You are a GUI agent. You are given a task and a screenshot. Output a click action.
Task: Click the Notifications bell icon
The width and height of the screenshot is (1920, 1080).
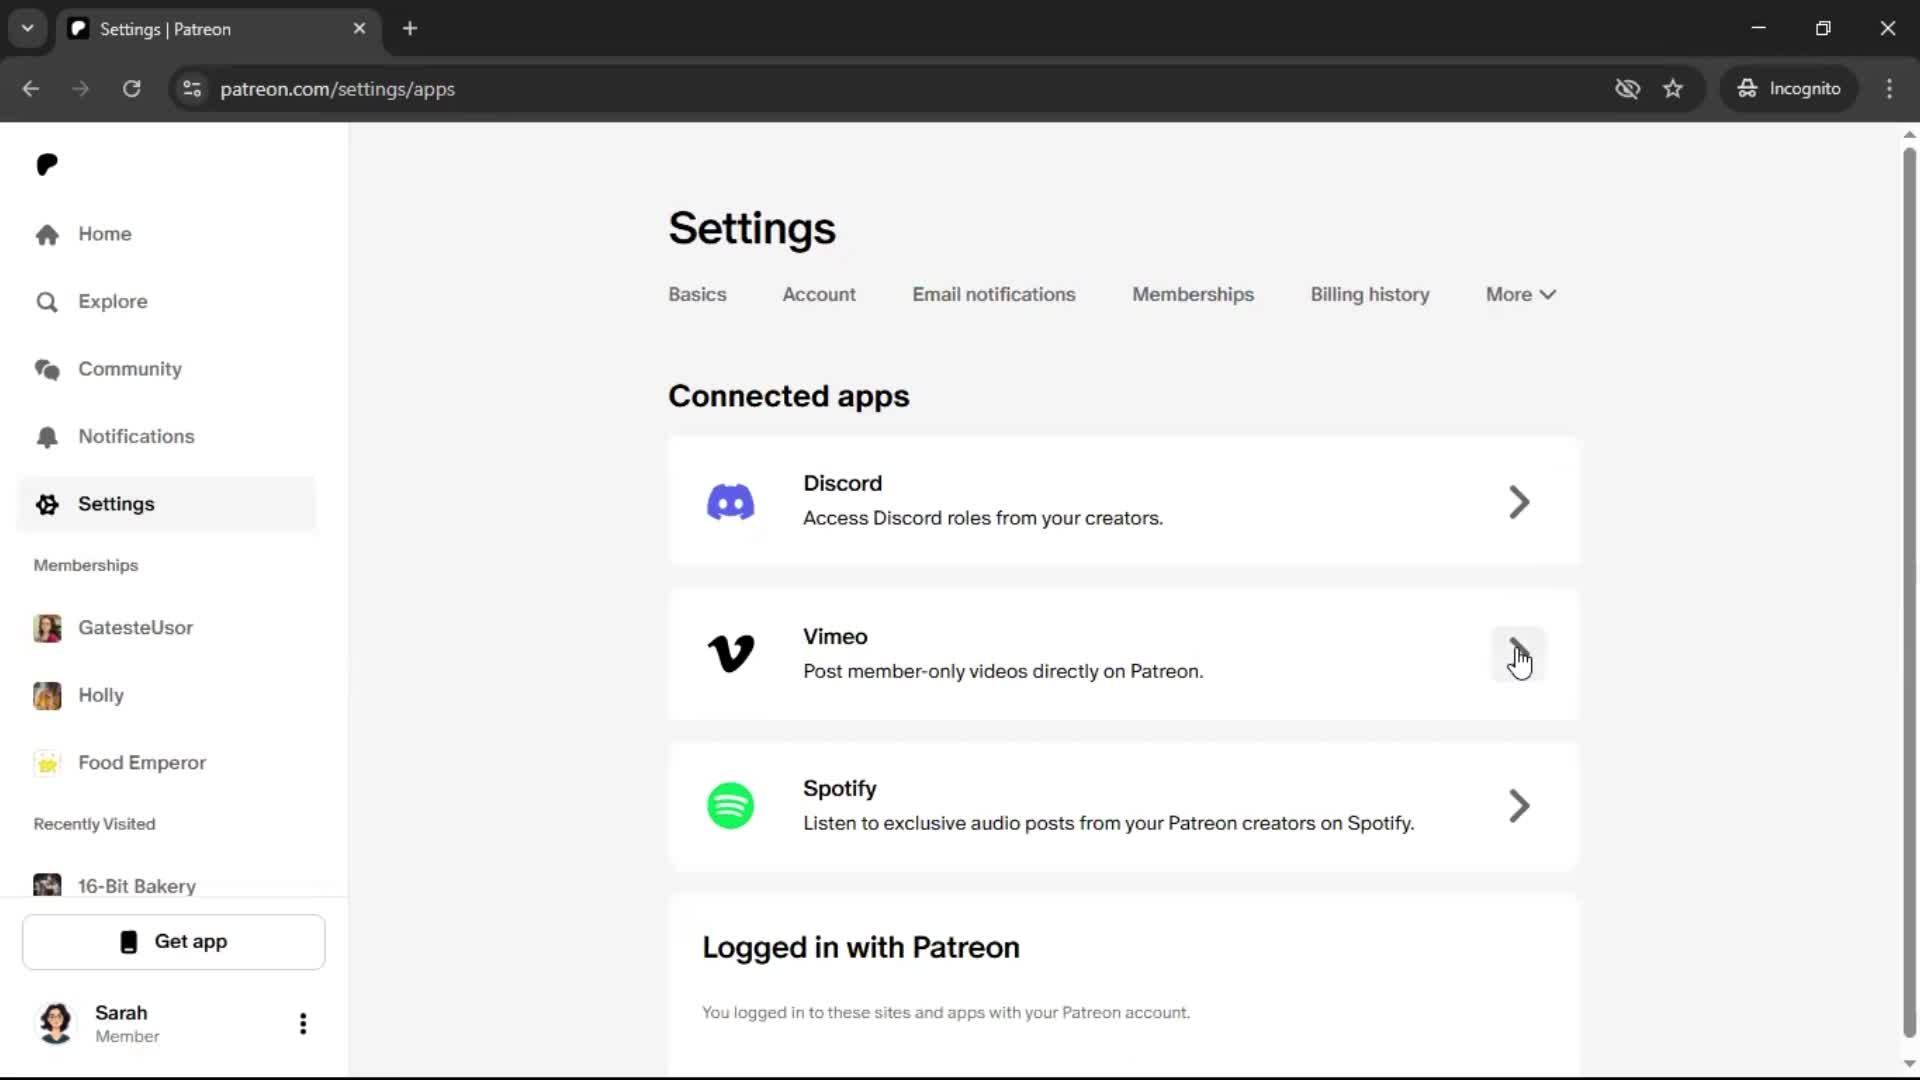coord(47,437)
